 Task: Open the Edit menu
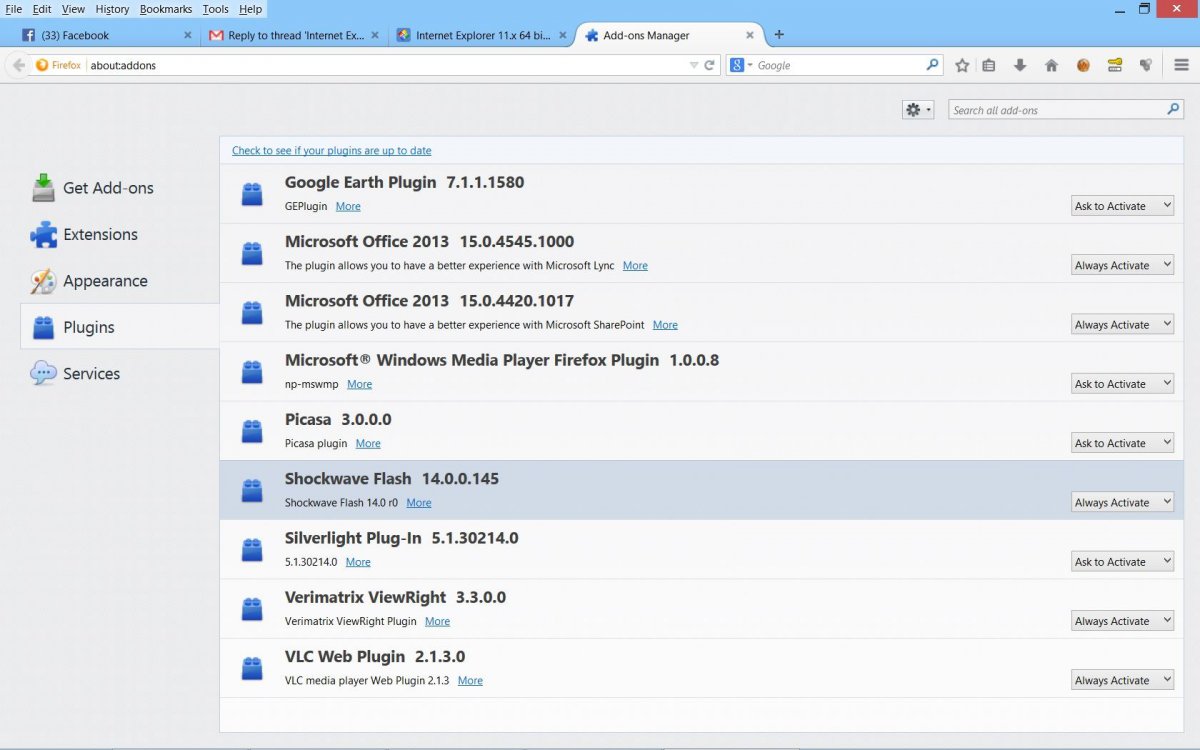(x=42, y=9)
